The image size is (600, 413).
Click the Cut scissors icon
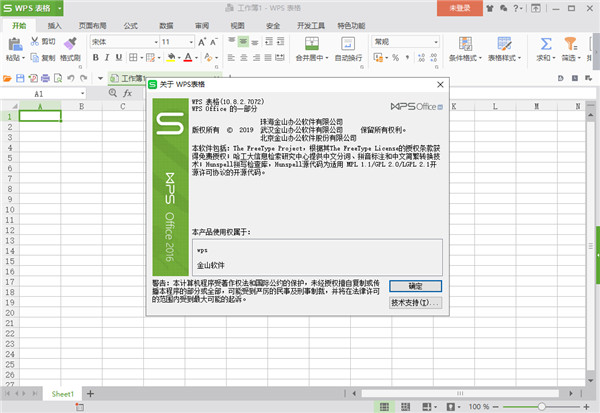34,42
